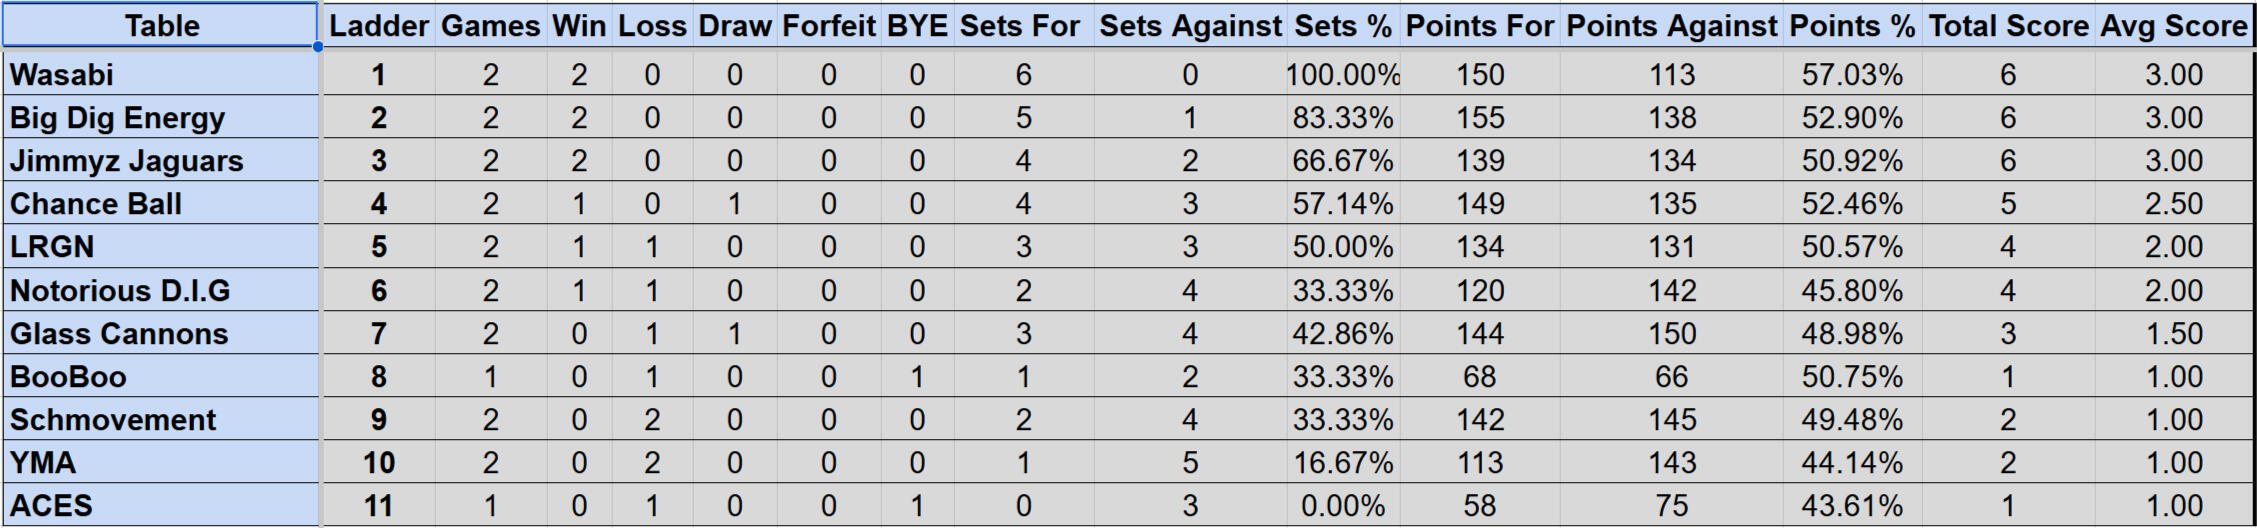
Task: Click the Big Dig Energy cell
Action: (160, 118)
